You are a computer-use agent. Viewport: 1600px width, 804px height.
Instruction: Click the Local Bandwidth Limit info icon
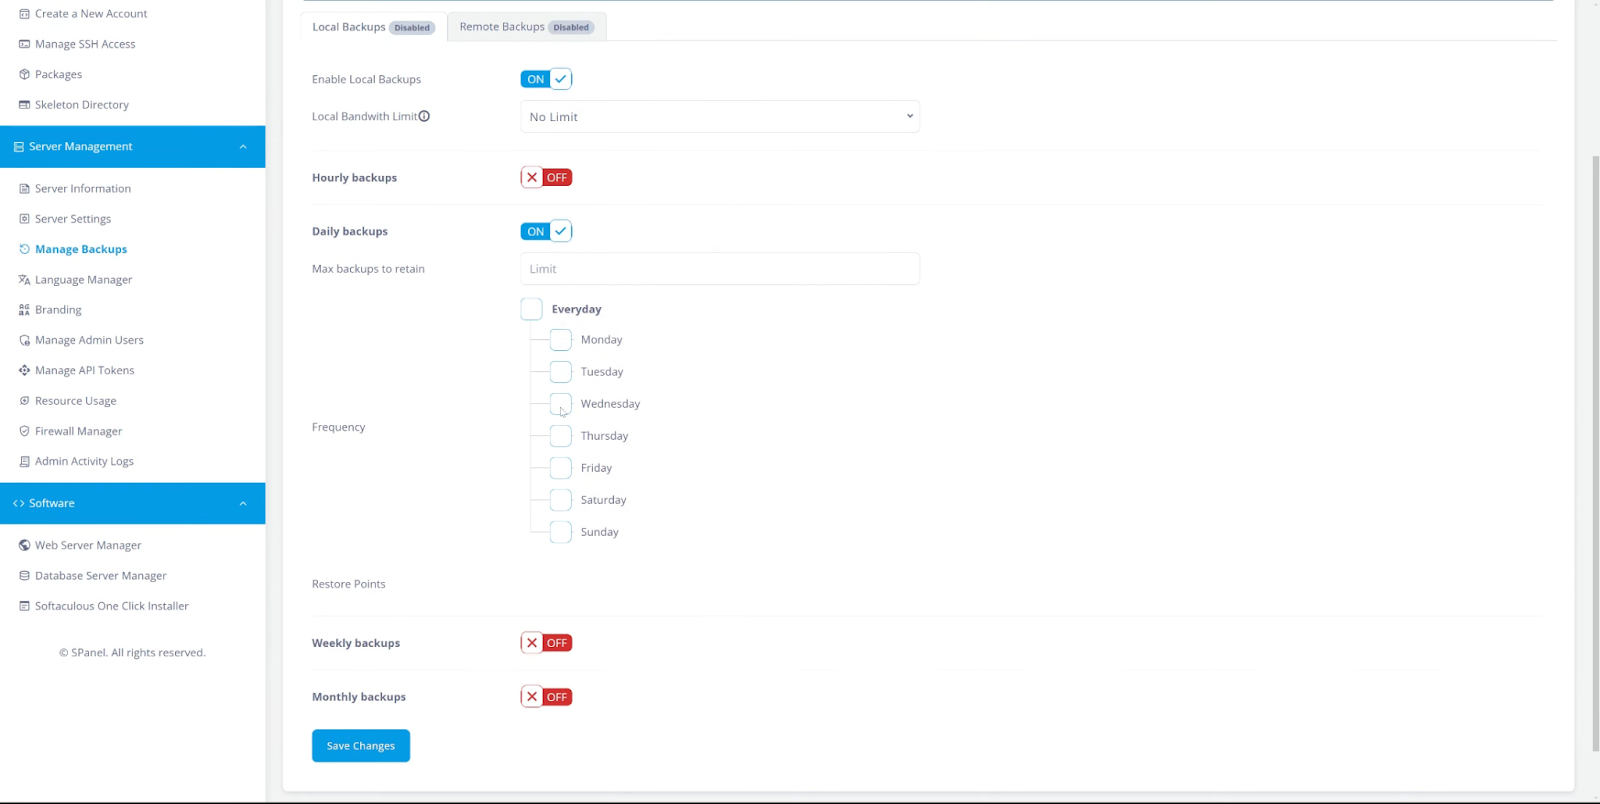pyautogui.click(x=424, y=116)
